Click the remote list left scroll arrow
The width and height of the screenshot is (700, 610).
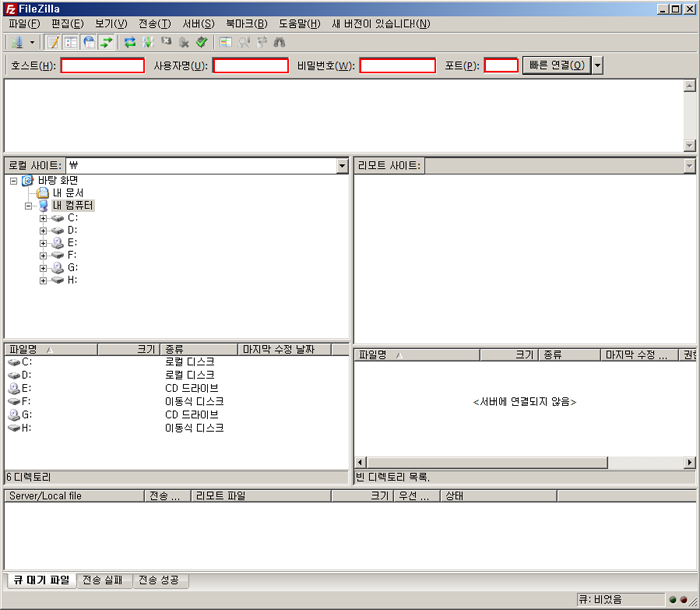tap(360, 463)
